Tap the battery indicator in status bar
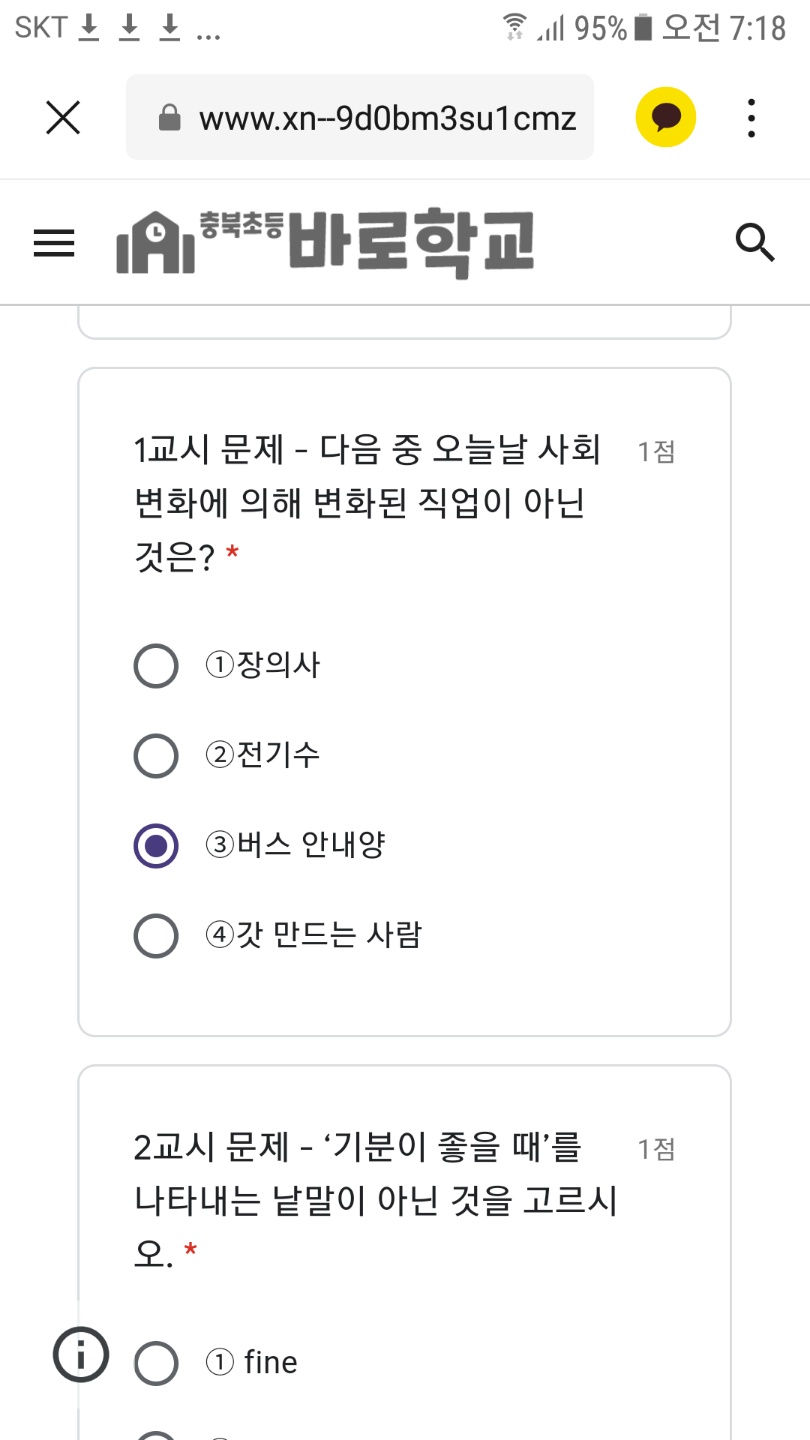 (643, 28)
